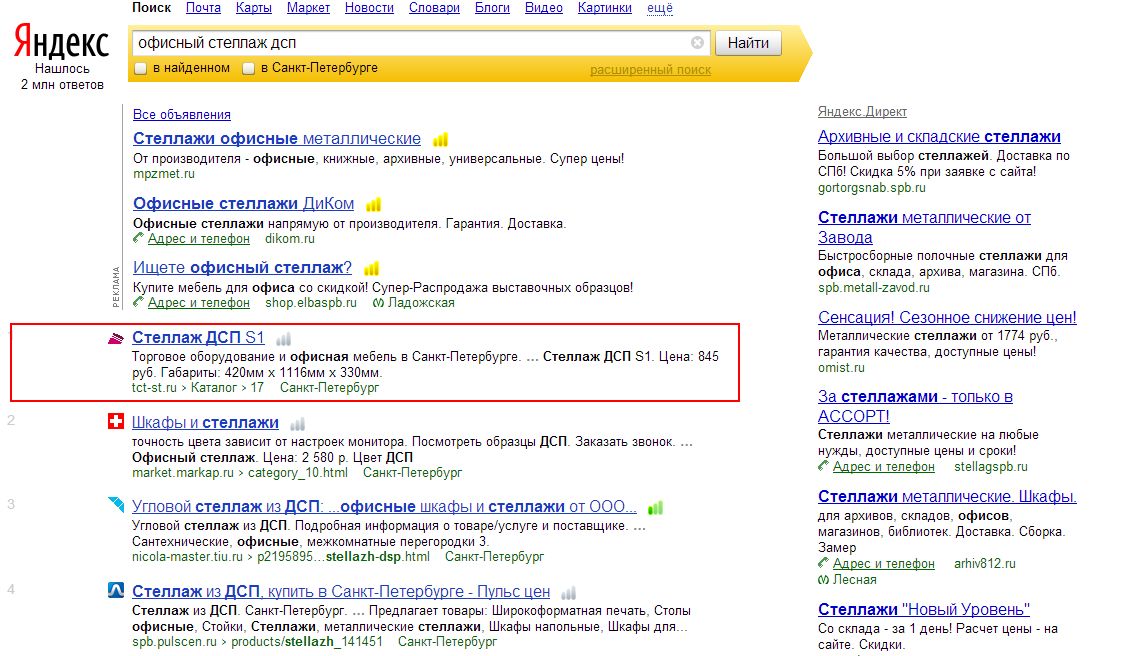
Task: Click the phone icon in the stellagspb.ru ad
Action: [824, 466]
